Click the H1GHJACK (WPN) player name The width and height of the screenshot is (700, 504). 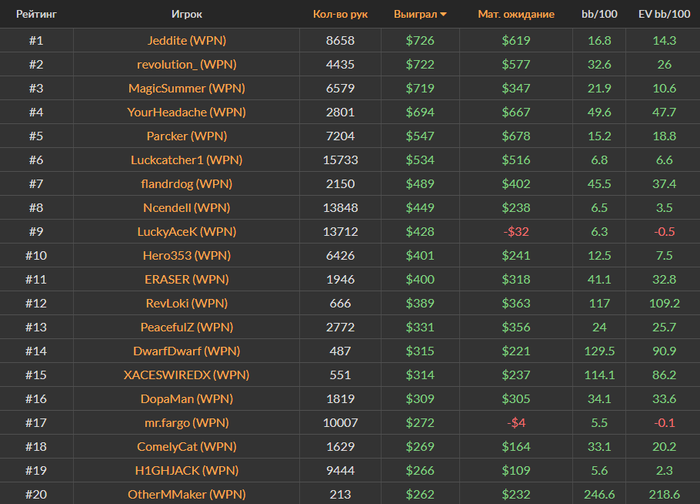coord(187,470)
